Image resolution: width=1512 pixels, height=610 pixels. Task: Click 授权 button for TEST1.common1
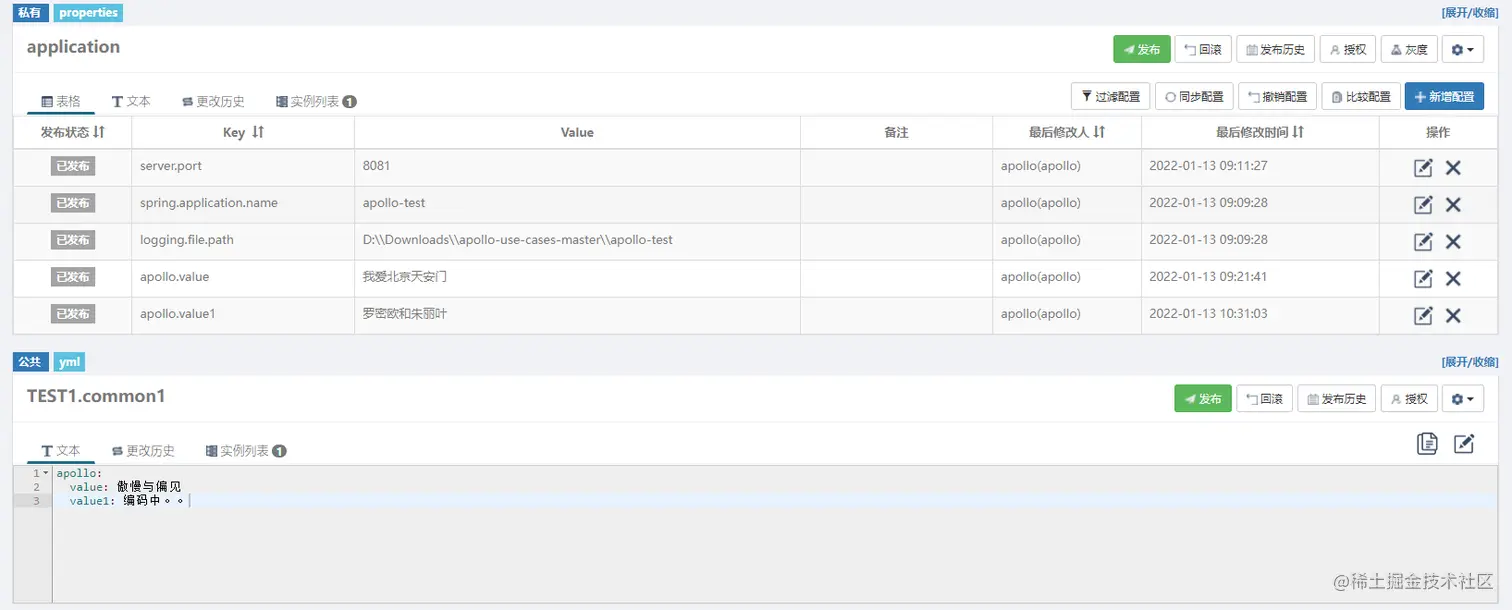coord(1409,399)
